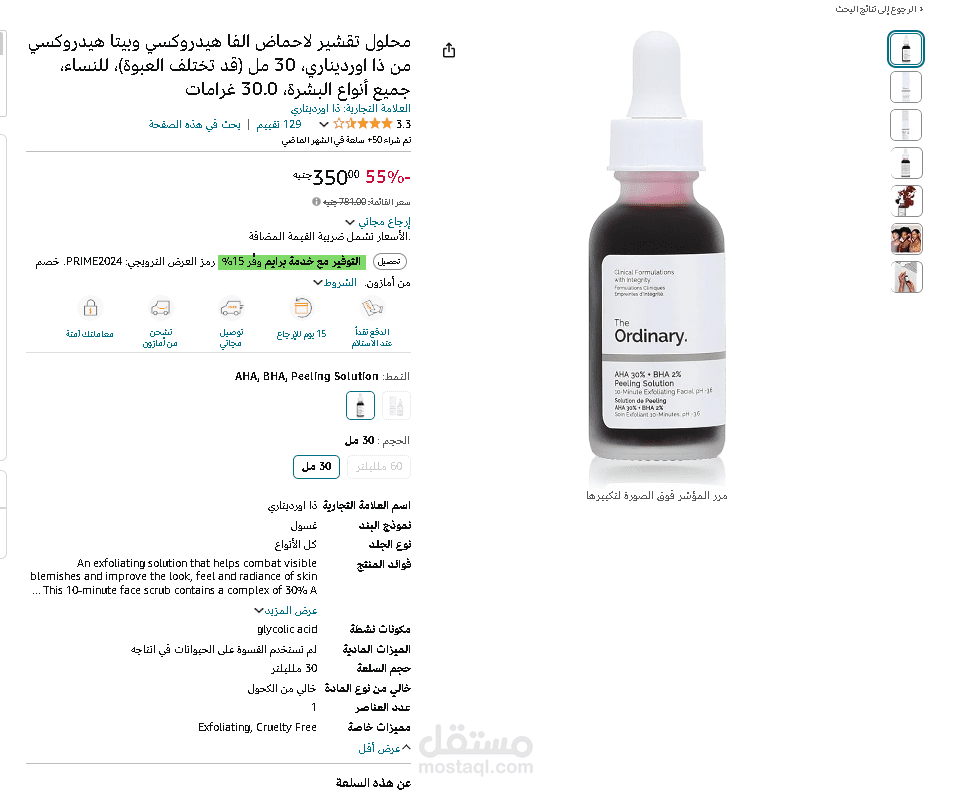
Task: Click the 15-day return icon
Action: pos(302,308)
